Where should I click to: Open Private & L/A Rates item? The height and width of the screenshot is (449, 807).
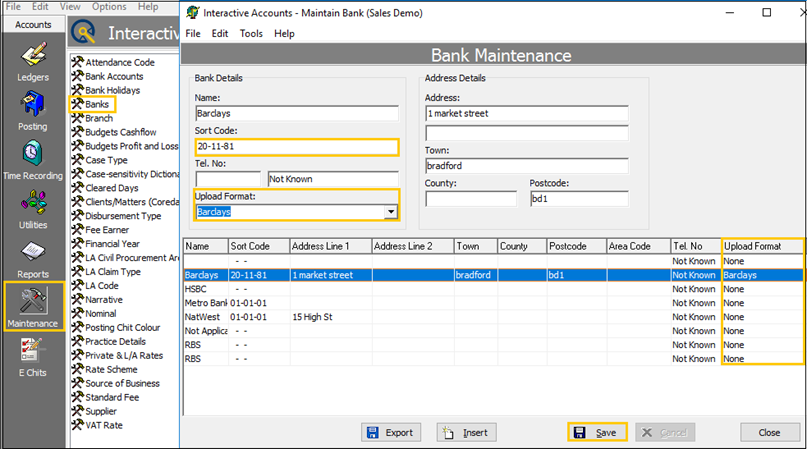click(124, 355)
